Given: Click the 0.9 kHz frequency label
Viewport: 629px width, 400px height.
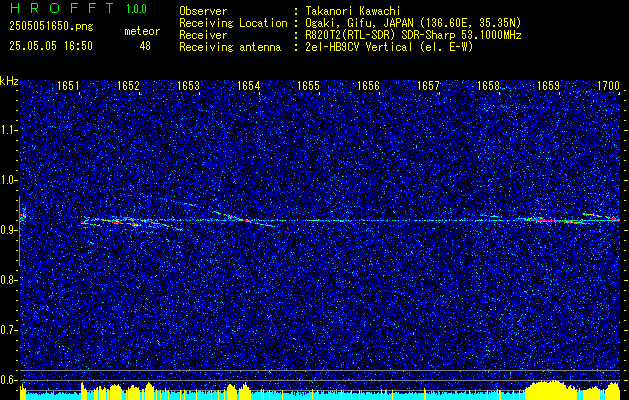Looking at the screenshot, I should (x=8, y=230).
